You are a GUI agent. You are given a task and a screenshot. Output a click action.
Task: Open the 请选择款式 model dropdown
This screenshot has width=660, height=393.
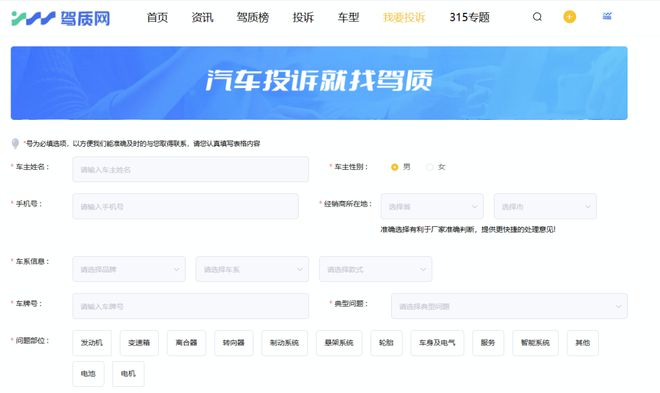click(x=375, y=269)
